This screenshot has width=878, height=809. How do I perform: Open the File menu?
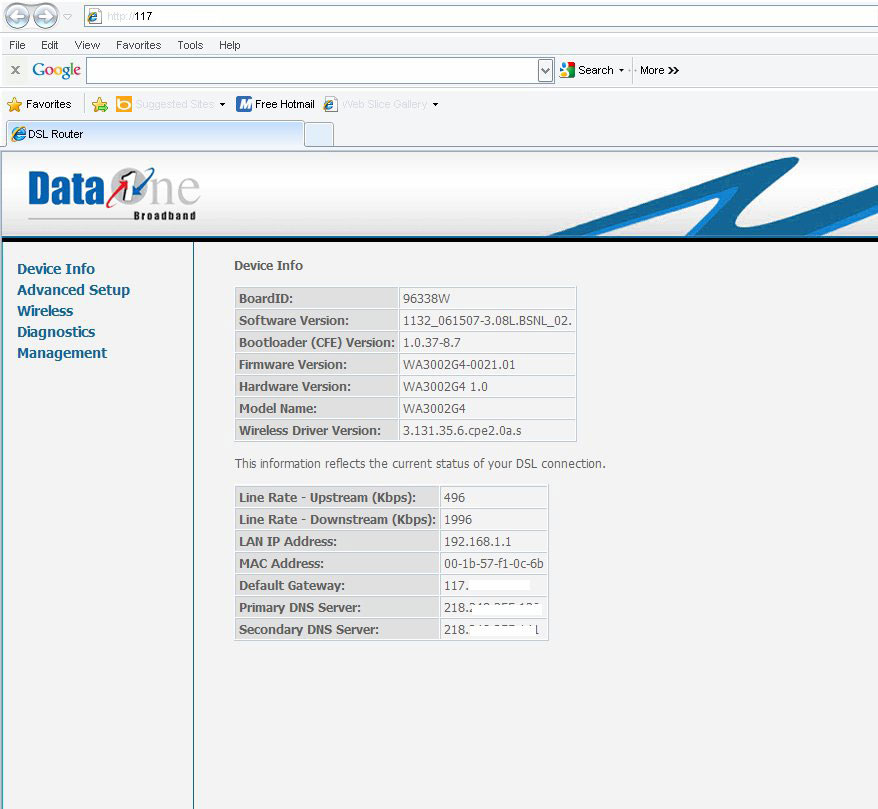coord(17,45)
